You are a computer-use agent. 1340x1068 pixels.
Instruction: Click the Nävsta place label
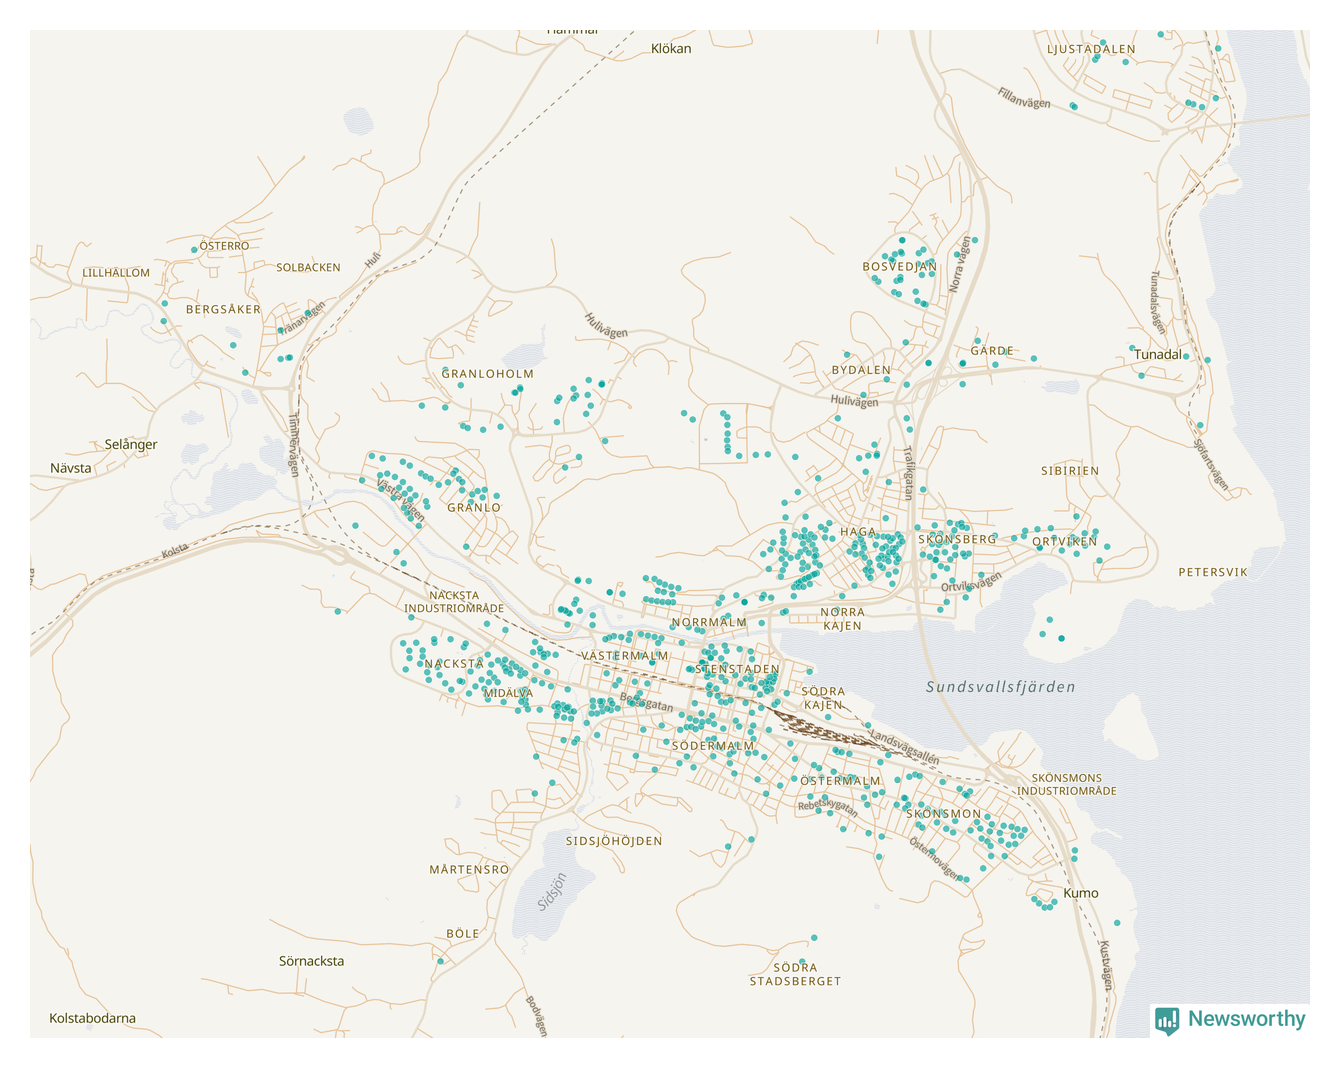pyautogui.click(x=71, y=468)
